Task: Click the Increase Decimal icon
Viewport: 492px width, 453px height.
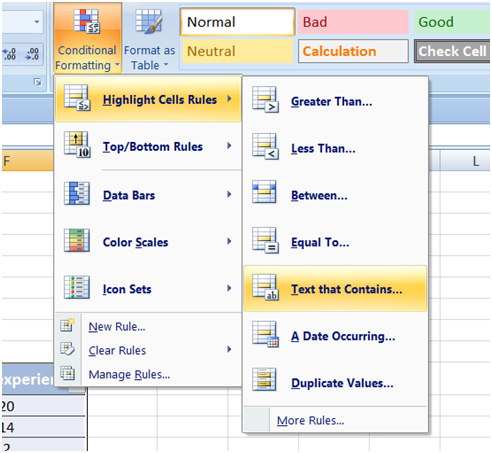Action: 9,54
